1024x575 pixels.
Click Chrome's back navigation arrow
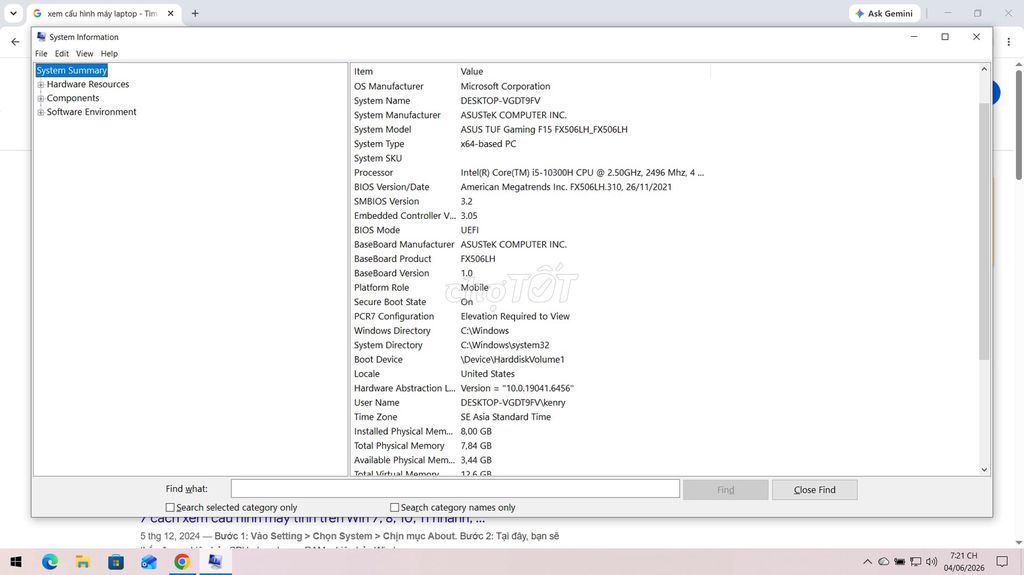tap(16, 42)
